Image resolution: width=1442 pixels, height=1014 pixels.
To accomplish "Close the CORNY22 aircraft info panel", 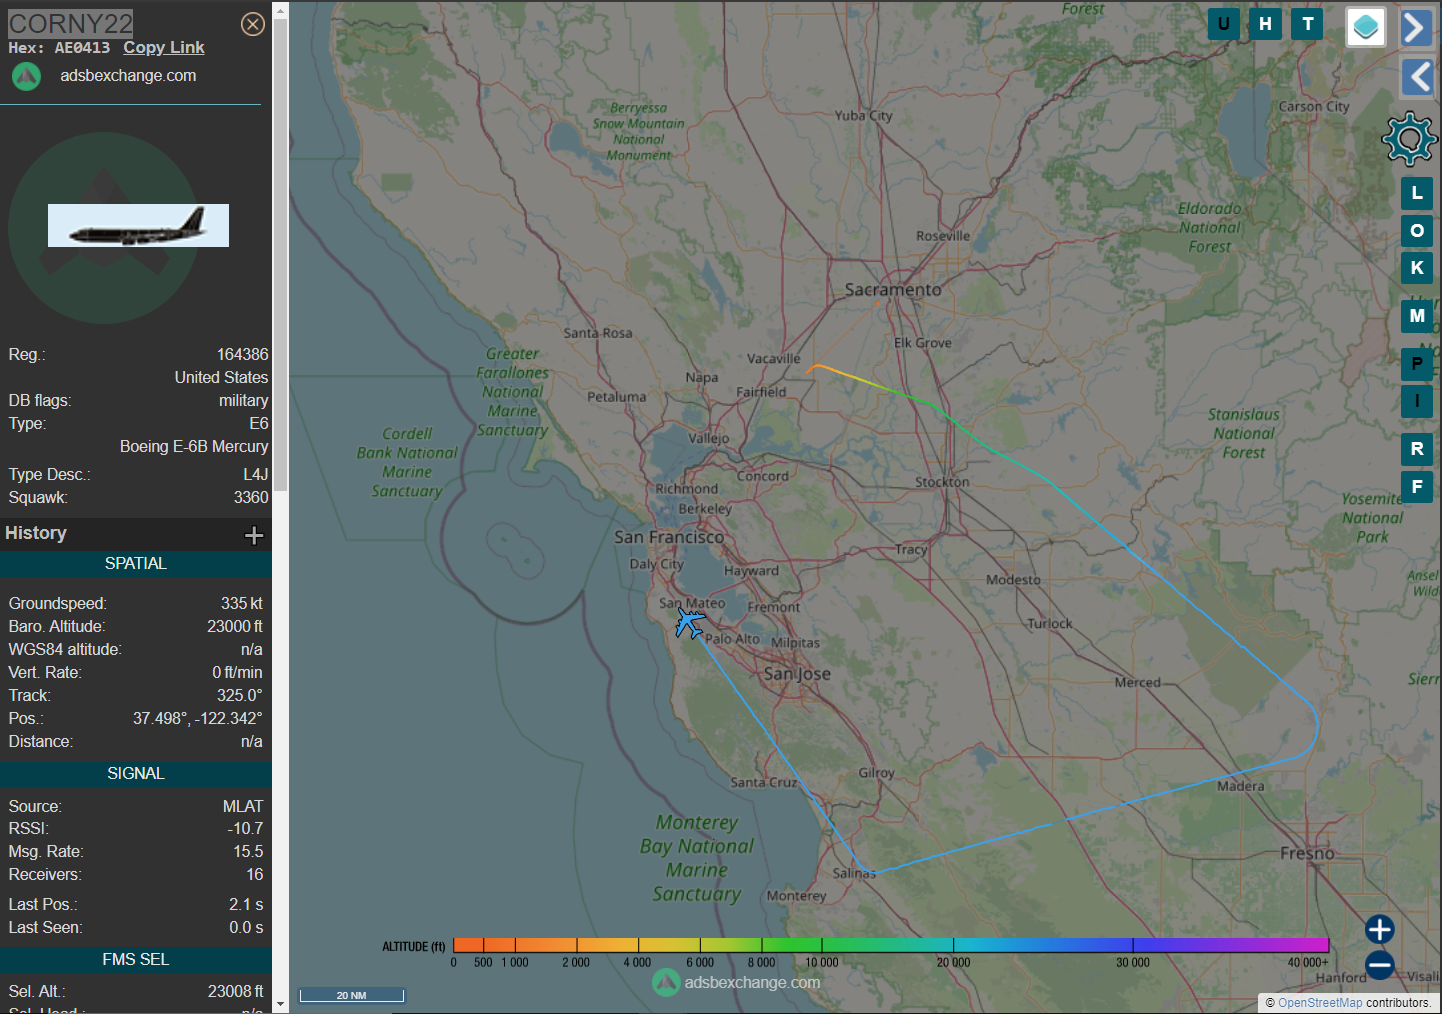I will tap(253, 24).
